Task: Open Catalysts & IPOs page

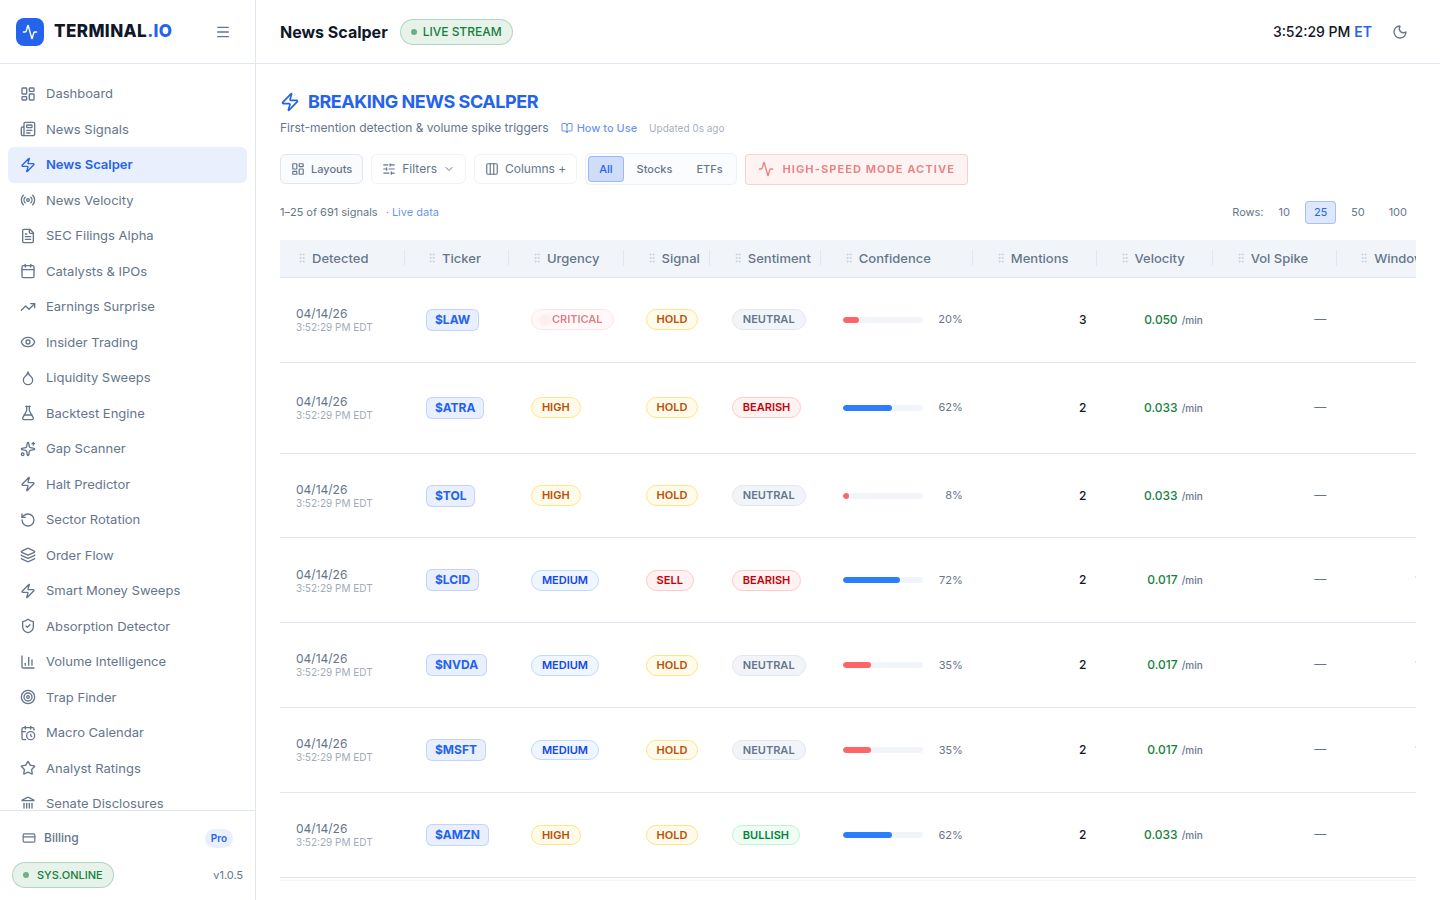Action: point(127,271)
